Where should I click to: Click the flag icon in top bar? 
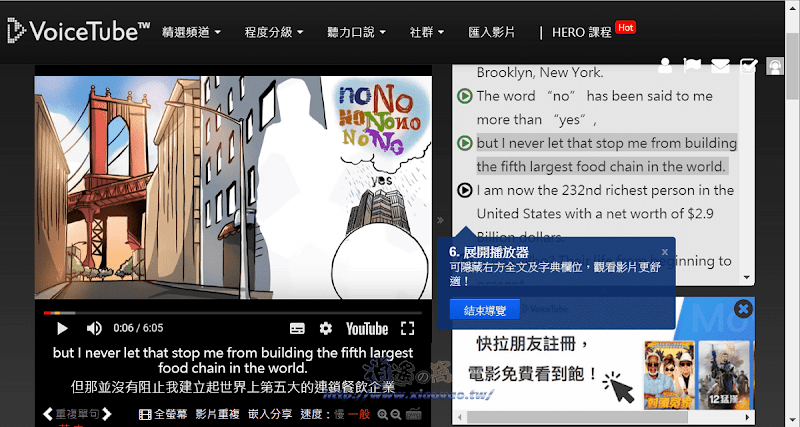(x=692, y=66)
